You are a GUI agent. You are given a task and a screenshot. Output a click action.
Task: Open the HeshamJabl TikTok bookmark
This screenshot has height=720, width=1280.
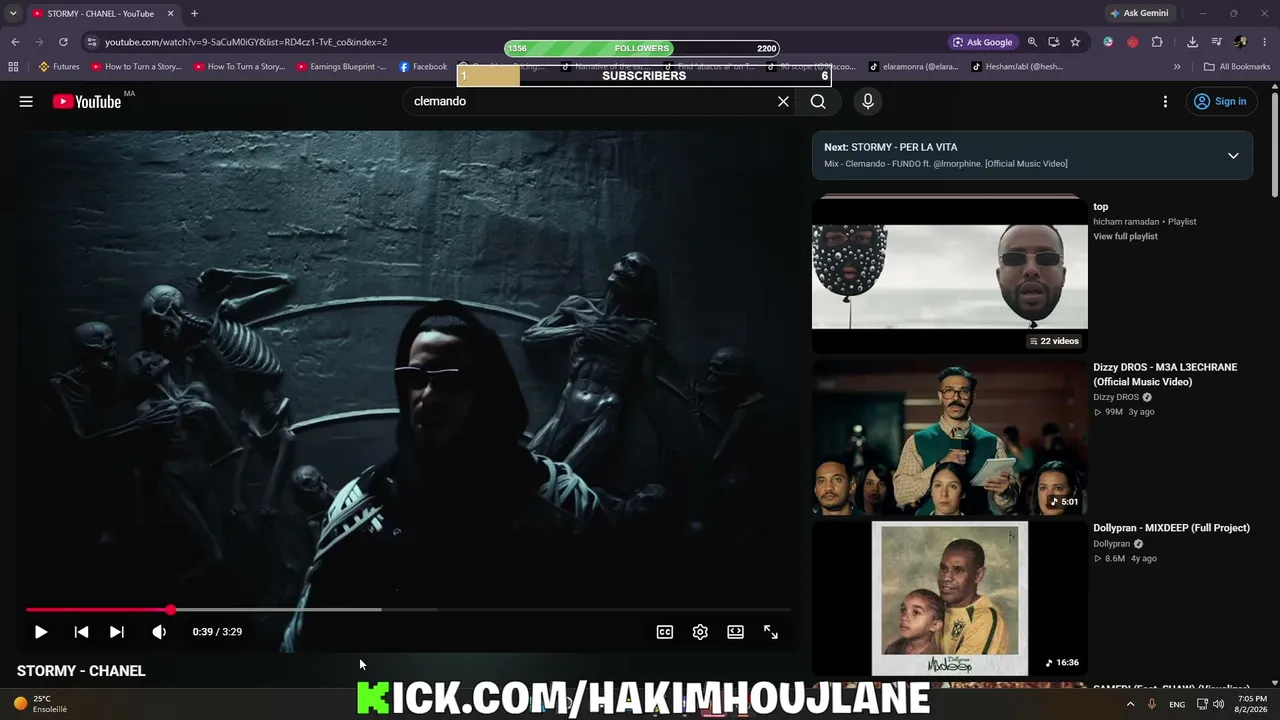1017,67
